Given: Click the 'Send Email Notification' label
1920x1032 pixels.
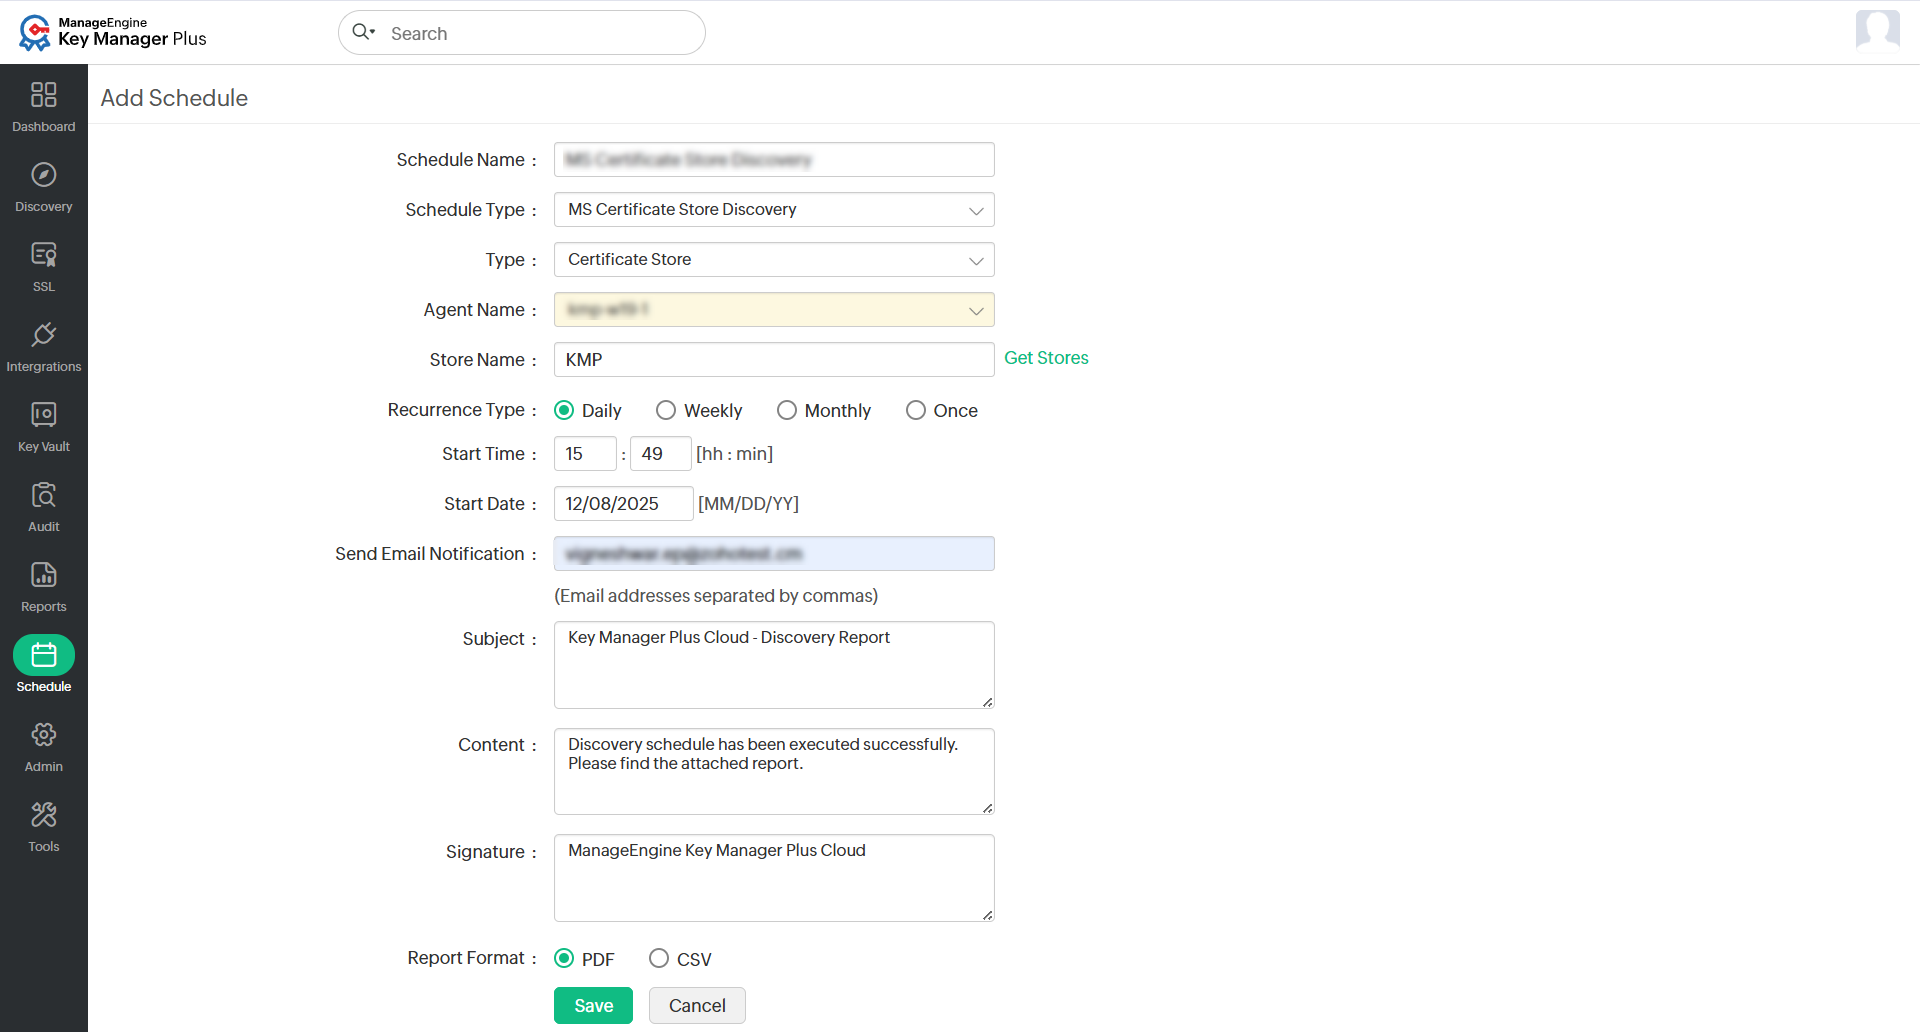Looking at the screenshot, I should coord(430,554).
